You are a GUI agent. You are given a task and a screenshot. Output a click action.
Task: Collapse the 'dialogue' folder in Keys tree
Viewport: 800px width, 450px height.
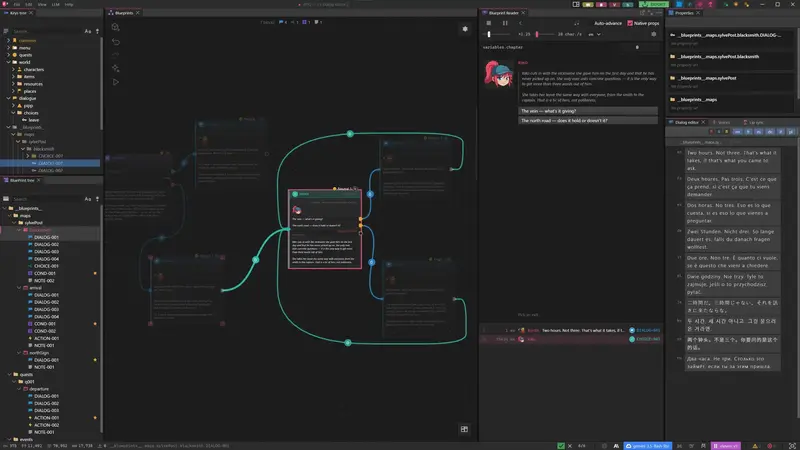click(9, 98)
